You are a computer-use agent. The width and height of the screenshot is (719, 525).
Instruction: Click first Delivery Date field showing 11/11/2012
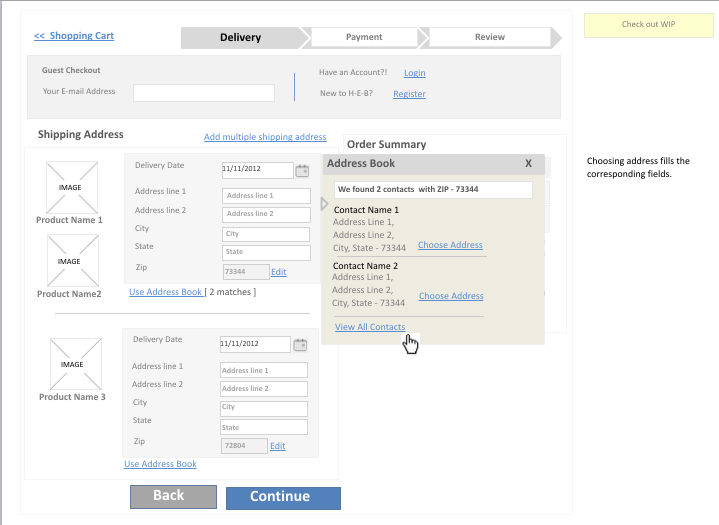coord(258,170)
